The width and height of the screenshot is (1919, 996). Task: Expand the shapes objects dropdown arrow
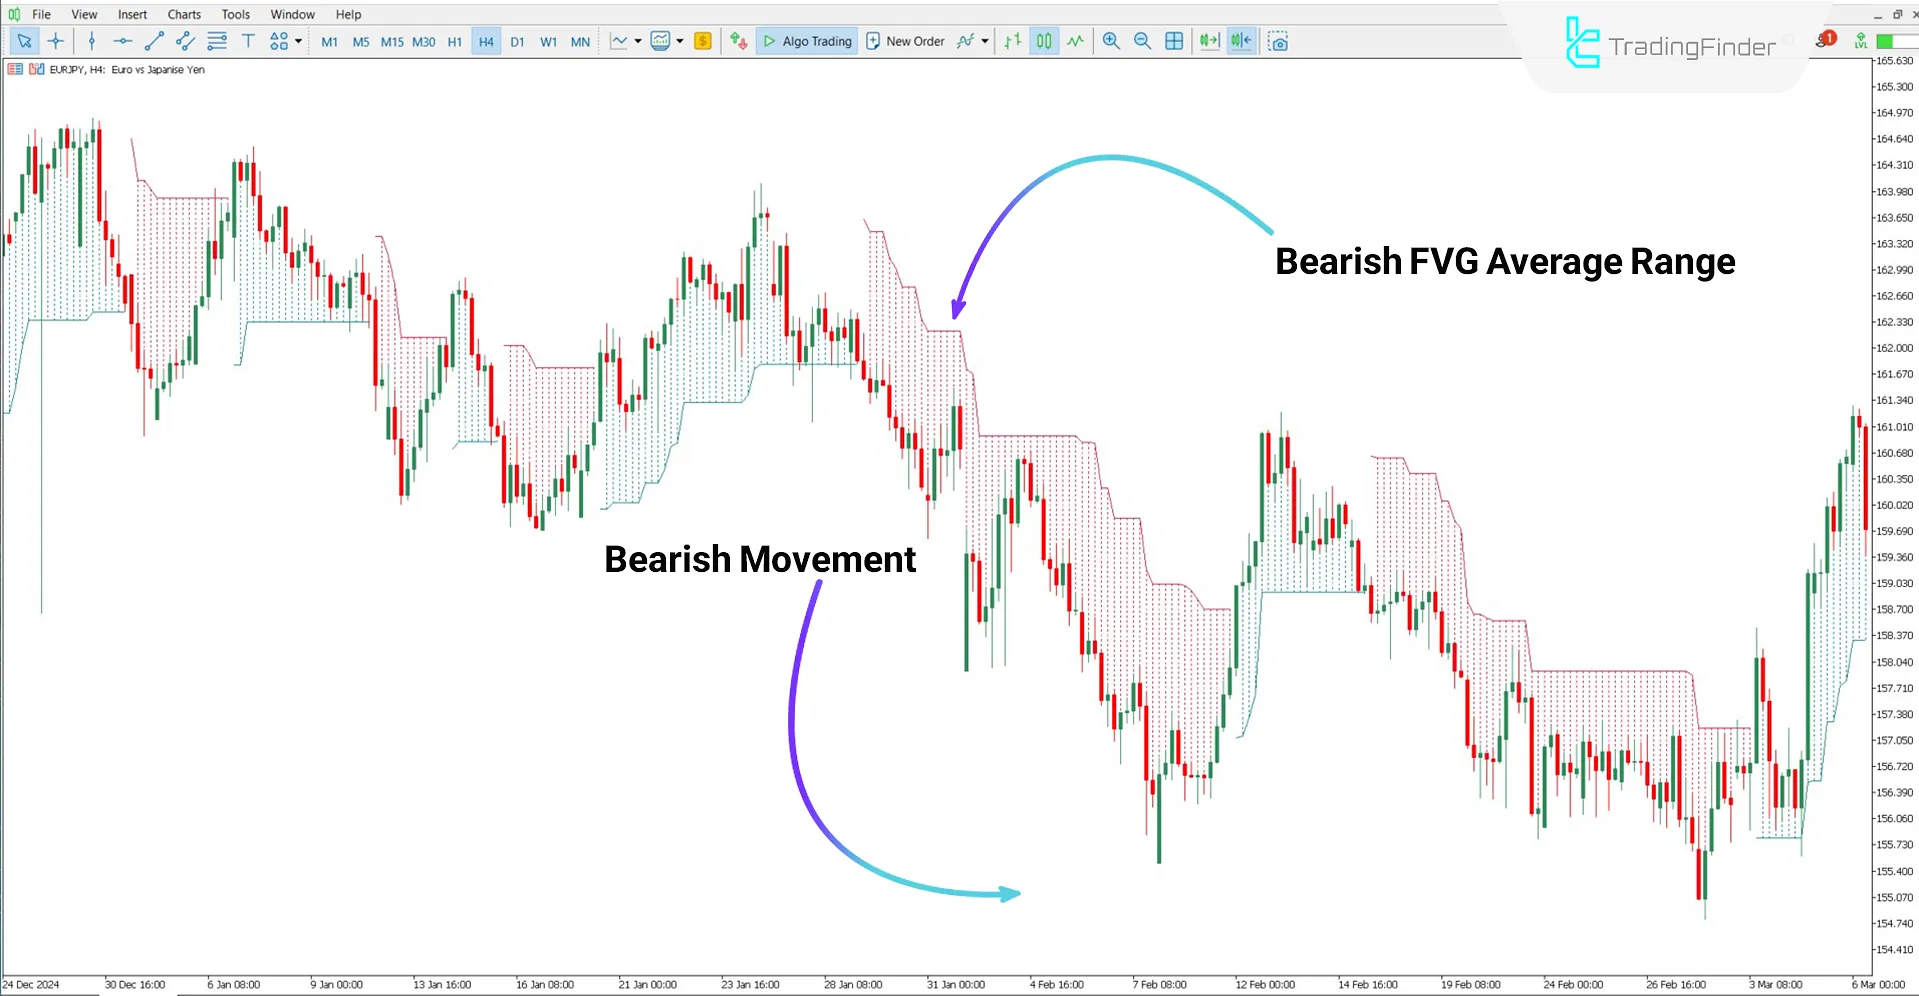(x=298, y=41)
